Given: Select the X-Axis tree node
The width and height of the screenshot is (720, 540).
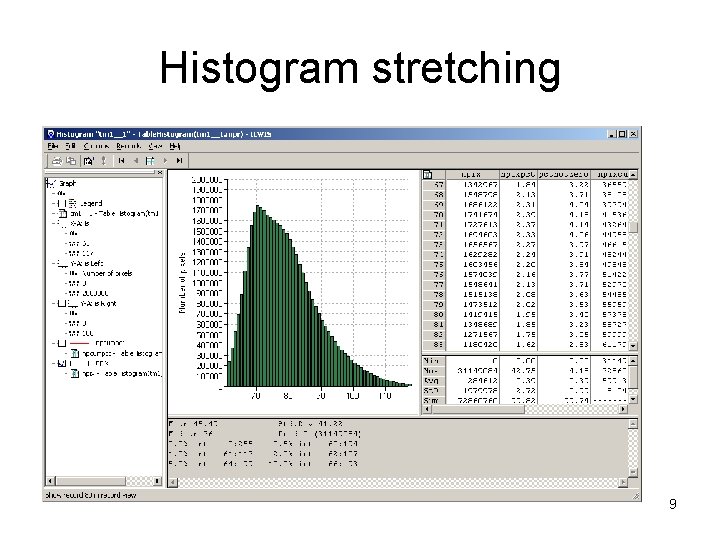Looking at the screenshot, I should 79,224.
